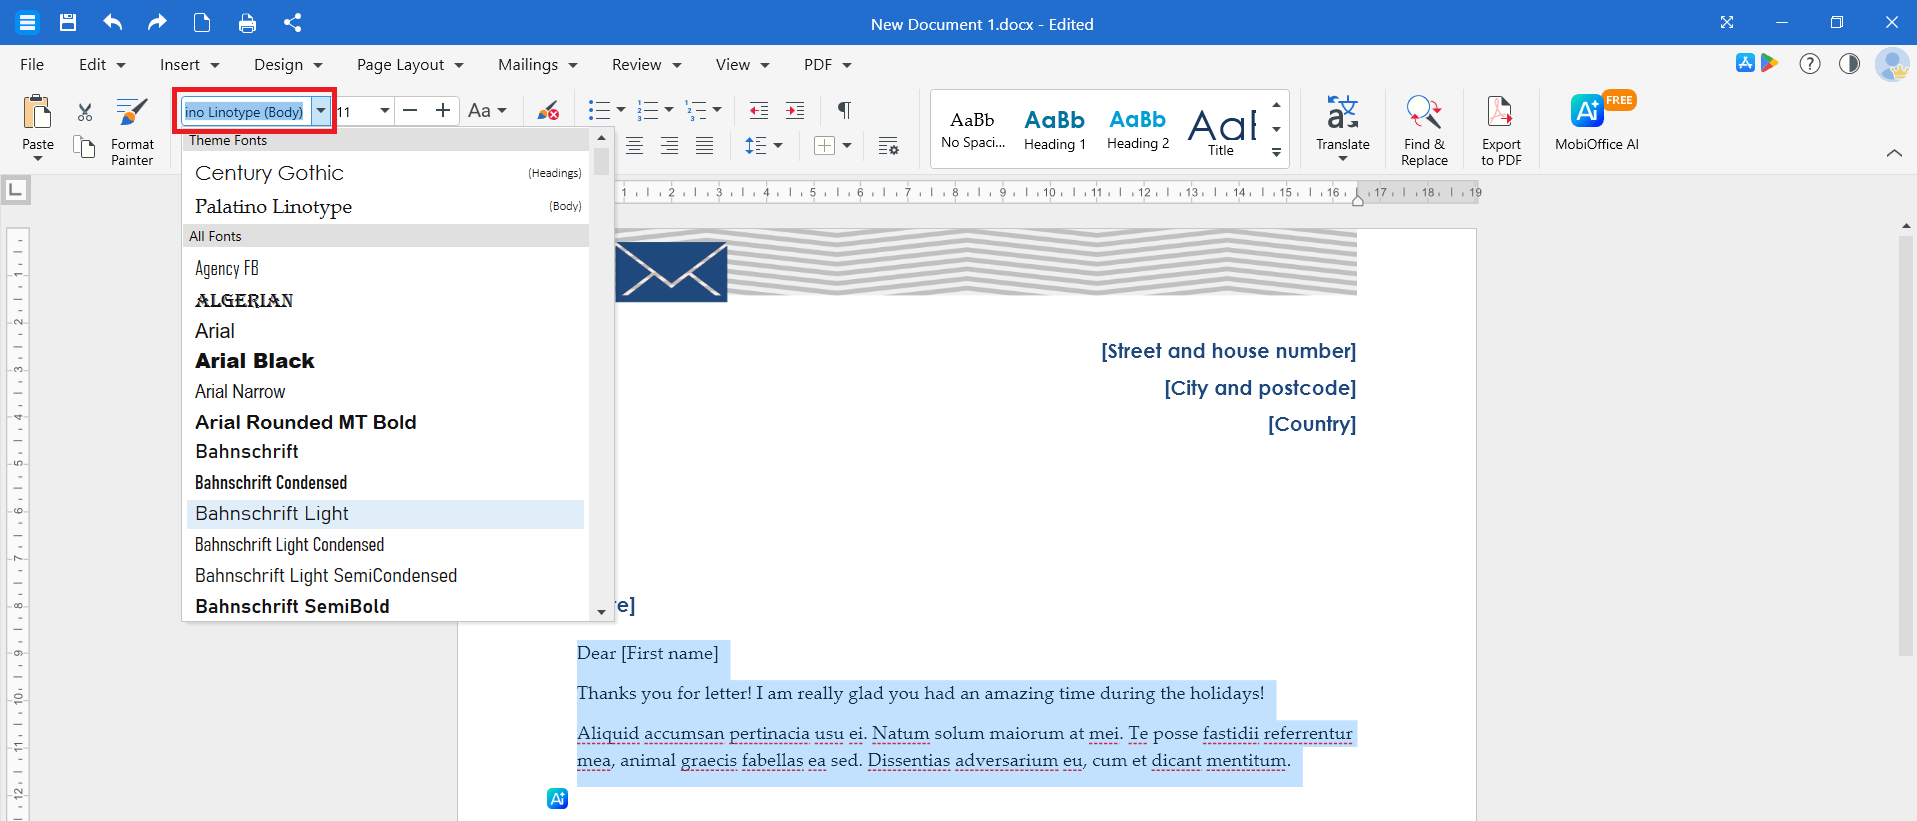Open the Design menu
Screen dimensions: 1917x821
pyautogui.click(x=288, y=64)
